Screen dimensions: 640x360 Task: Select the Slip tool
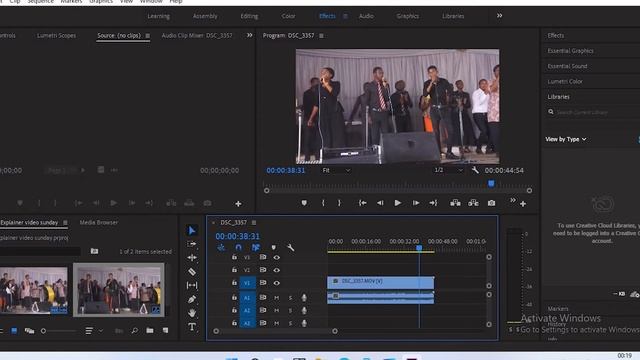(191, 285)
